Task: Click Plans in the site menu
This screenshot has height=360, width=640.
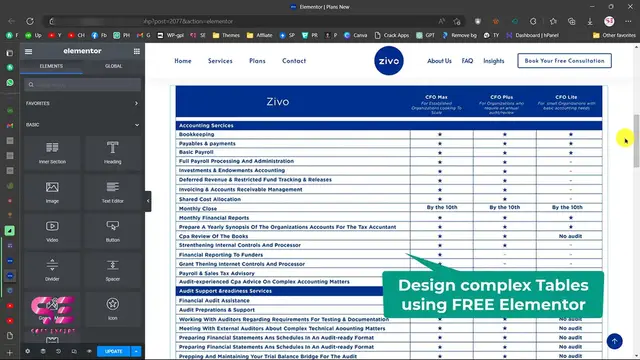Action: [x=257, y=61]
